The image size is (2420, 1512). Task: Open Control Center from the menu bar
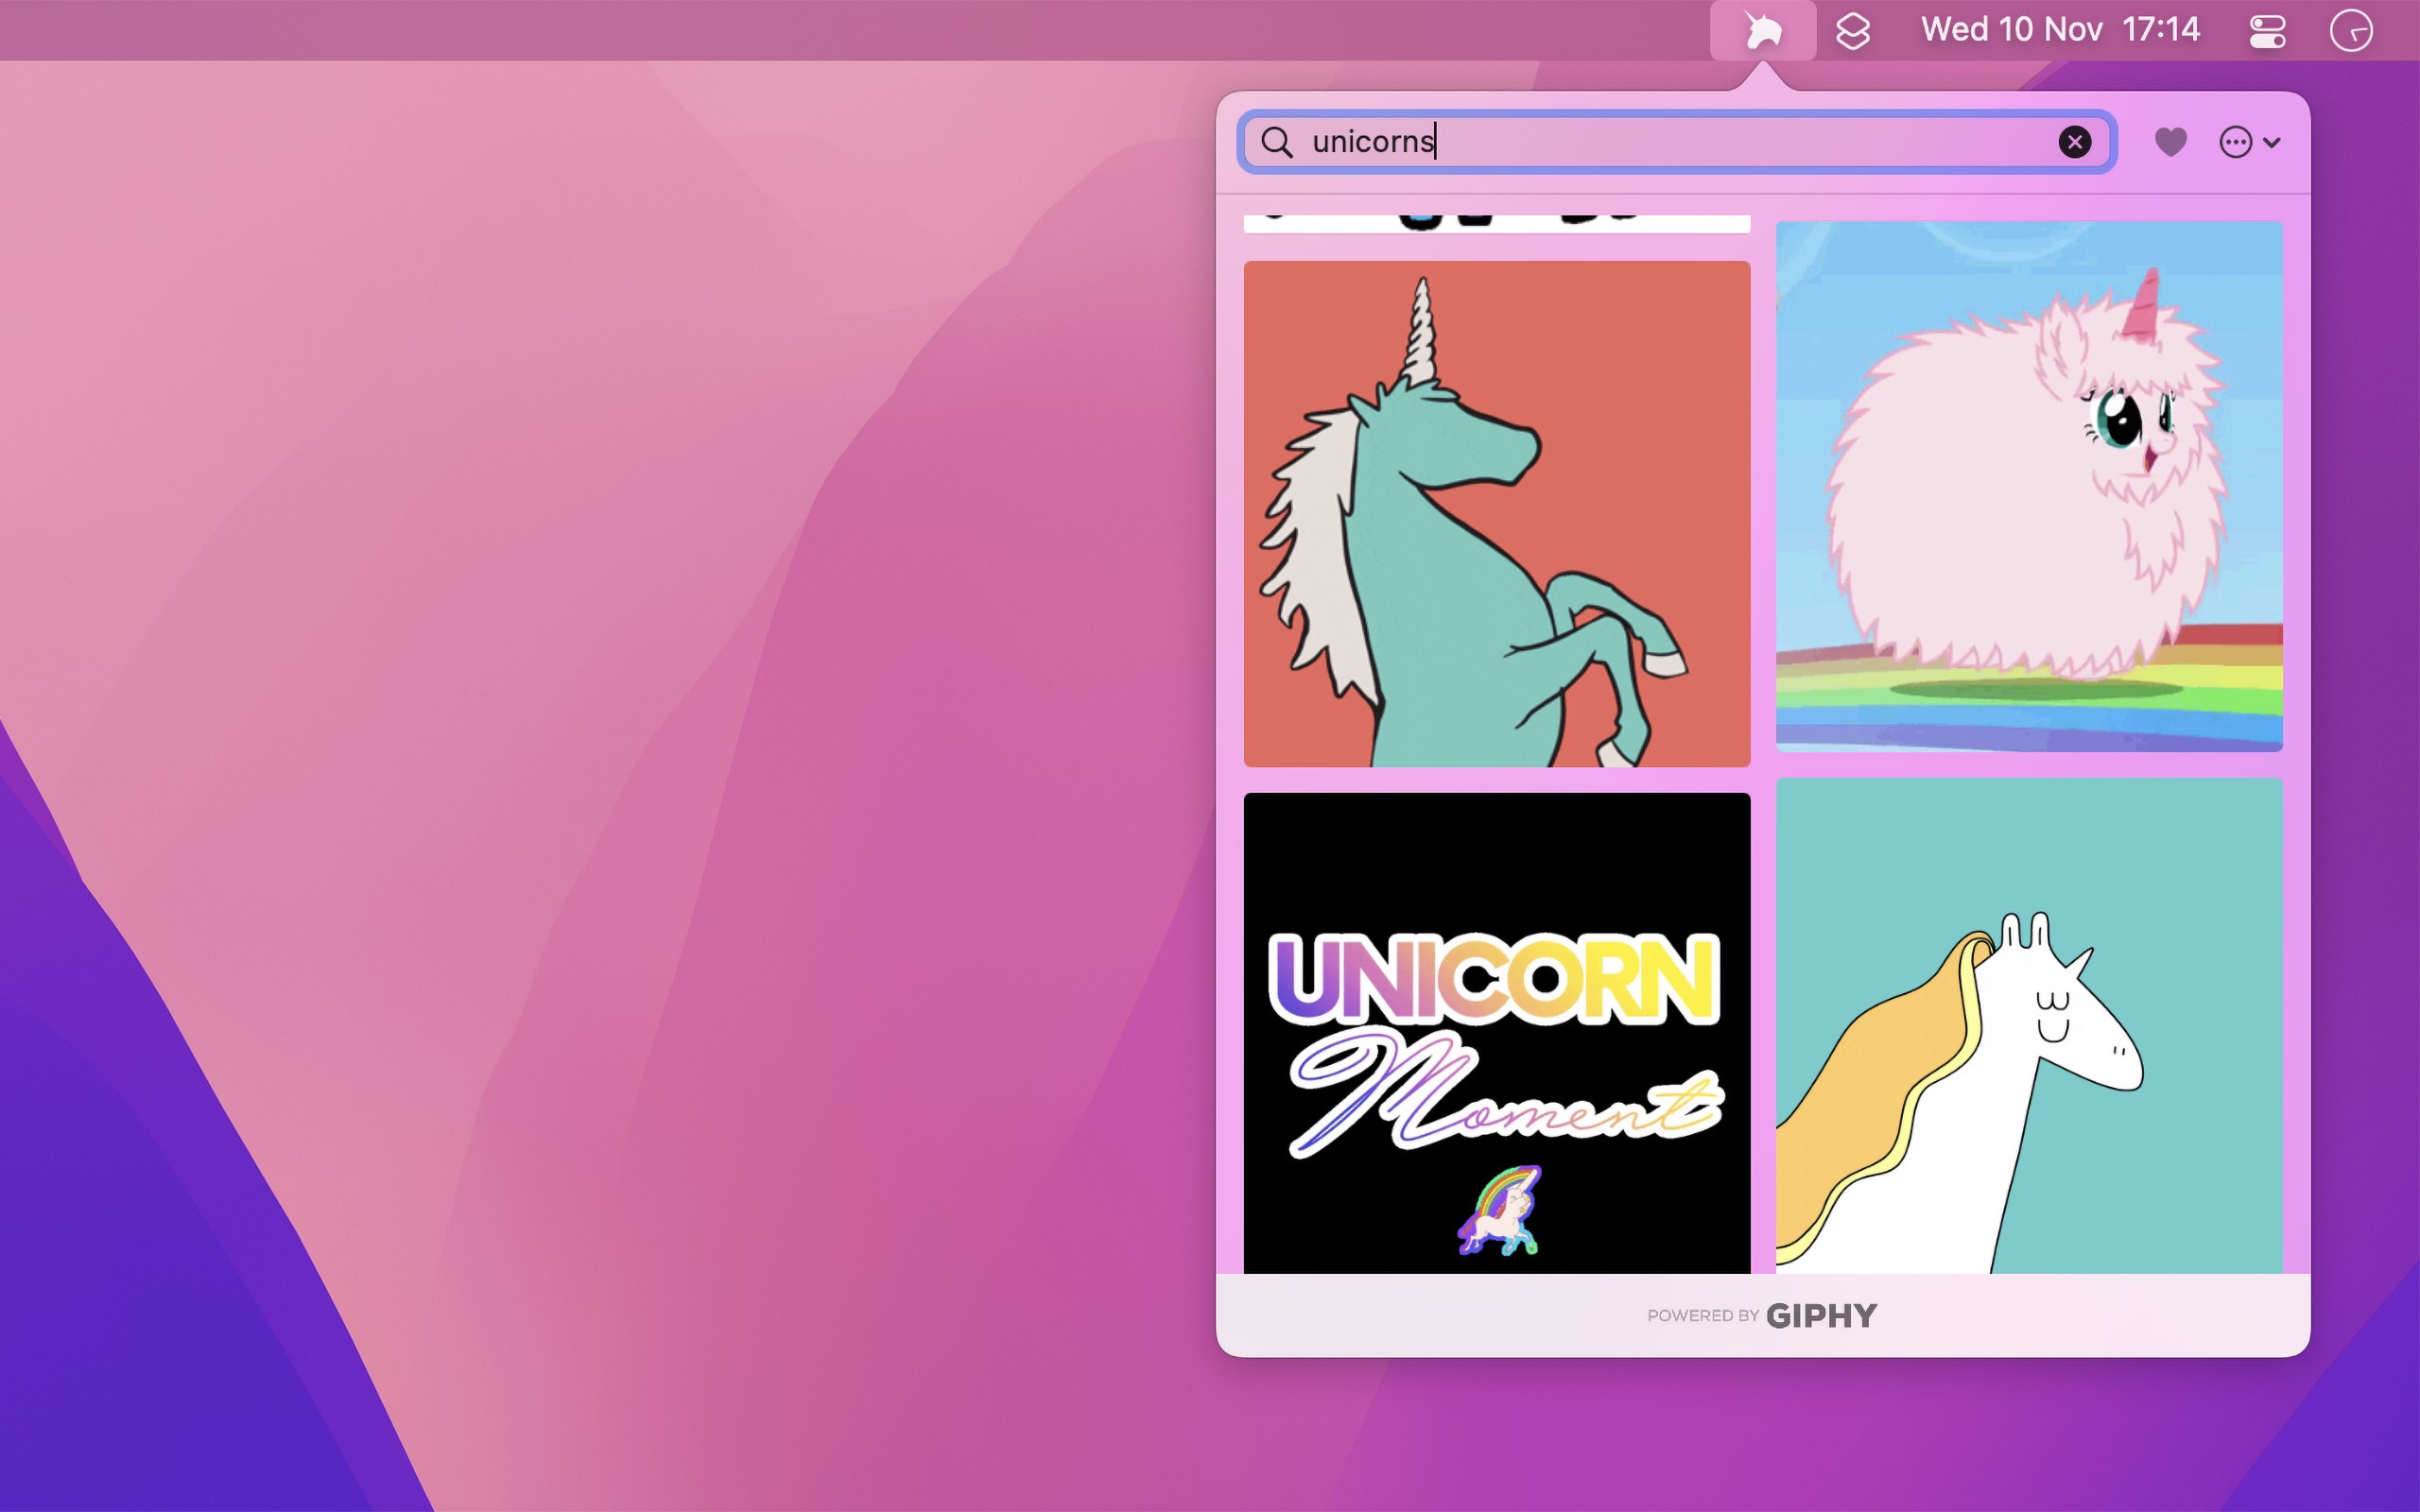click(2266, 30)
